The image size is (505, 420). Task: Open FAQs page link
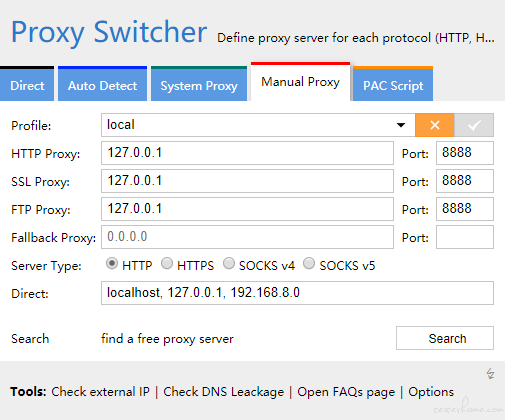(346, 392)
